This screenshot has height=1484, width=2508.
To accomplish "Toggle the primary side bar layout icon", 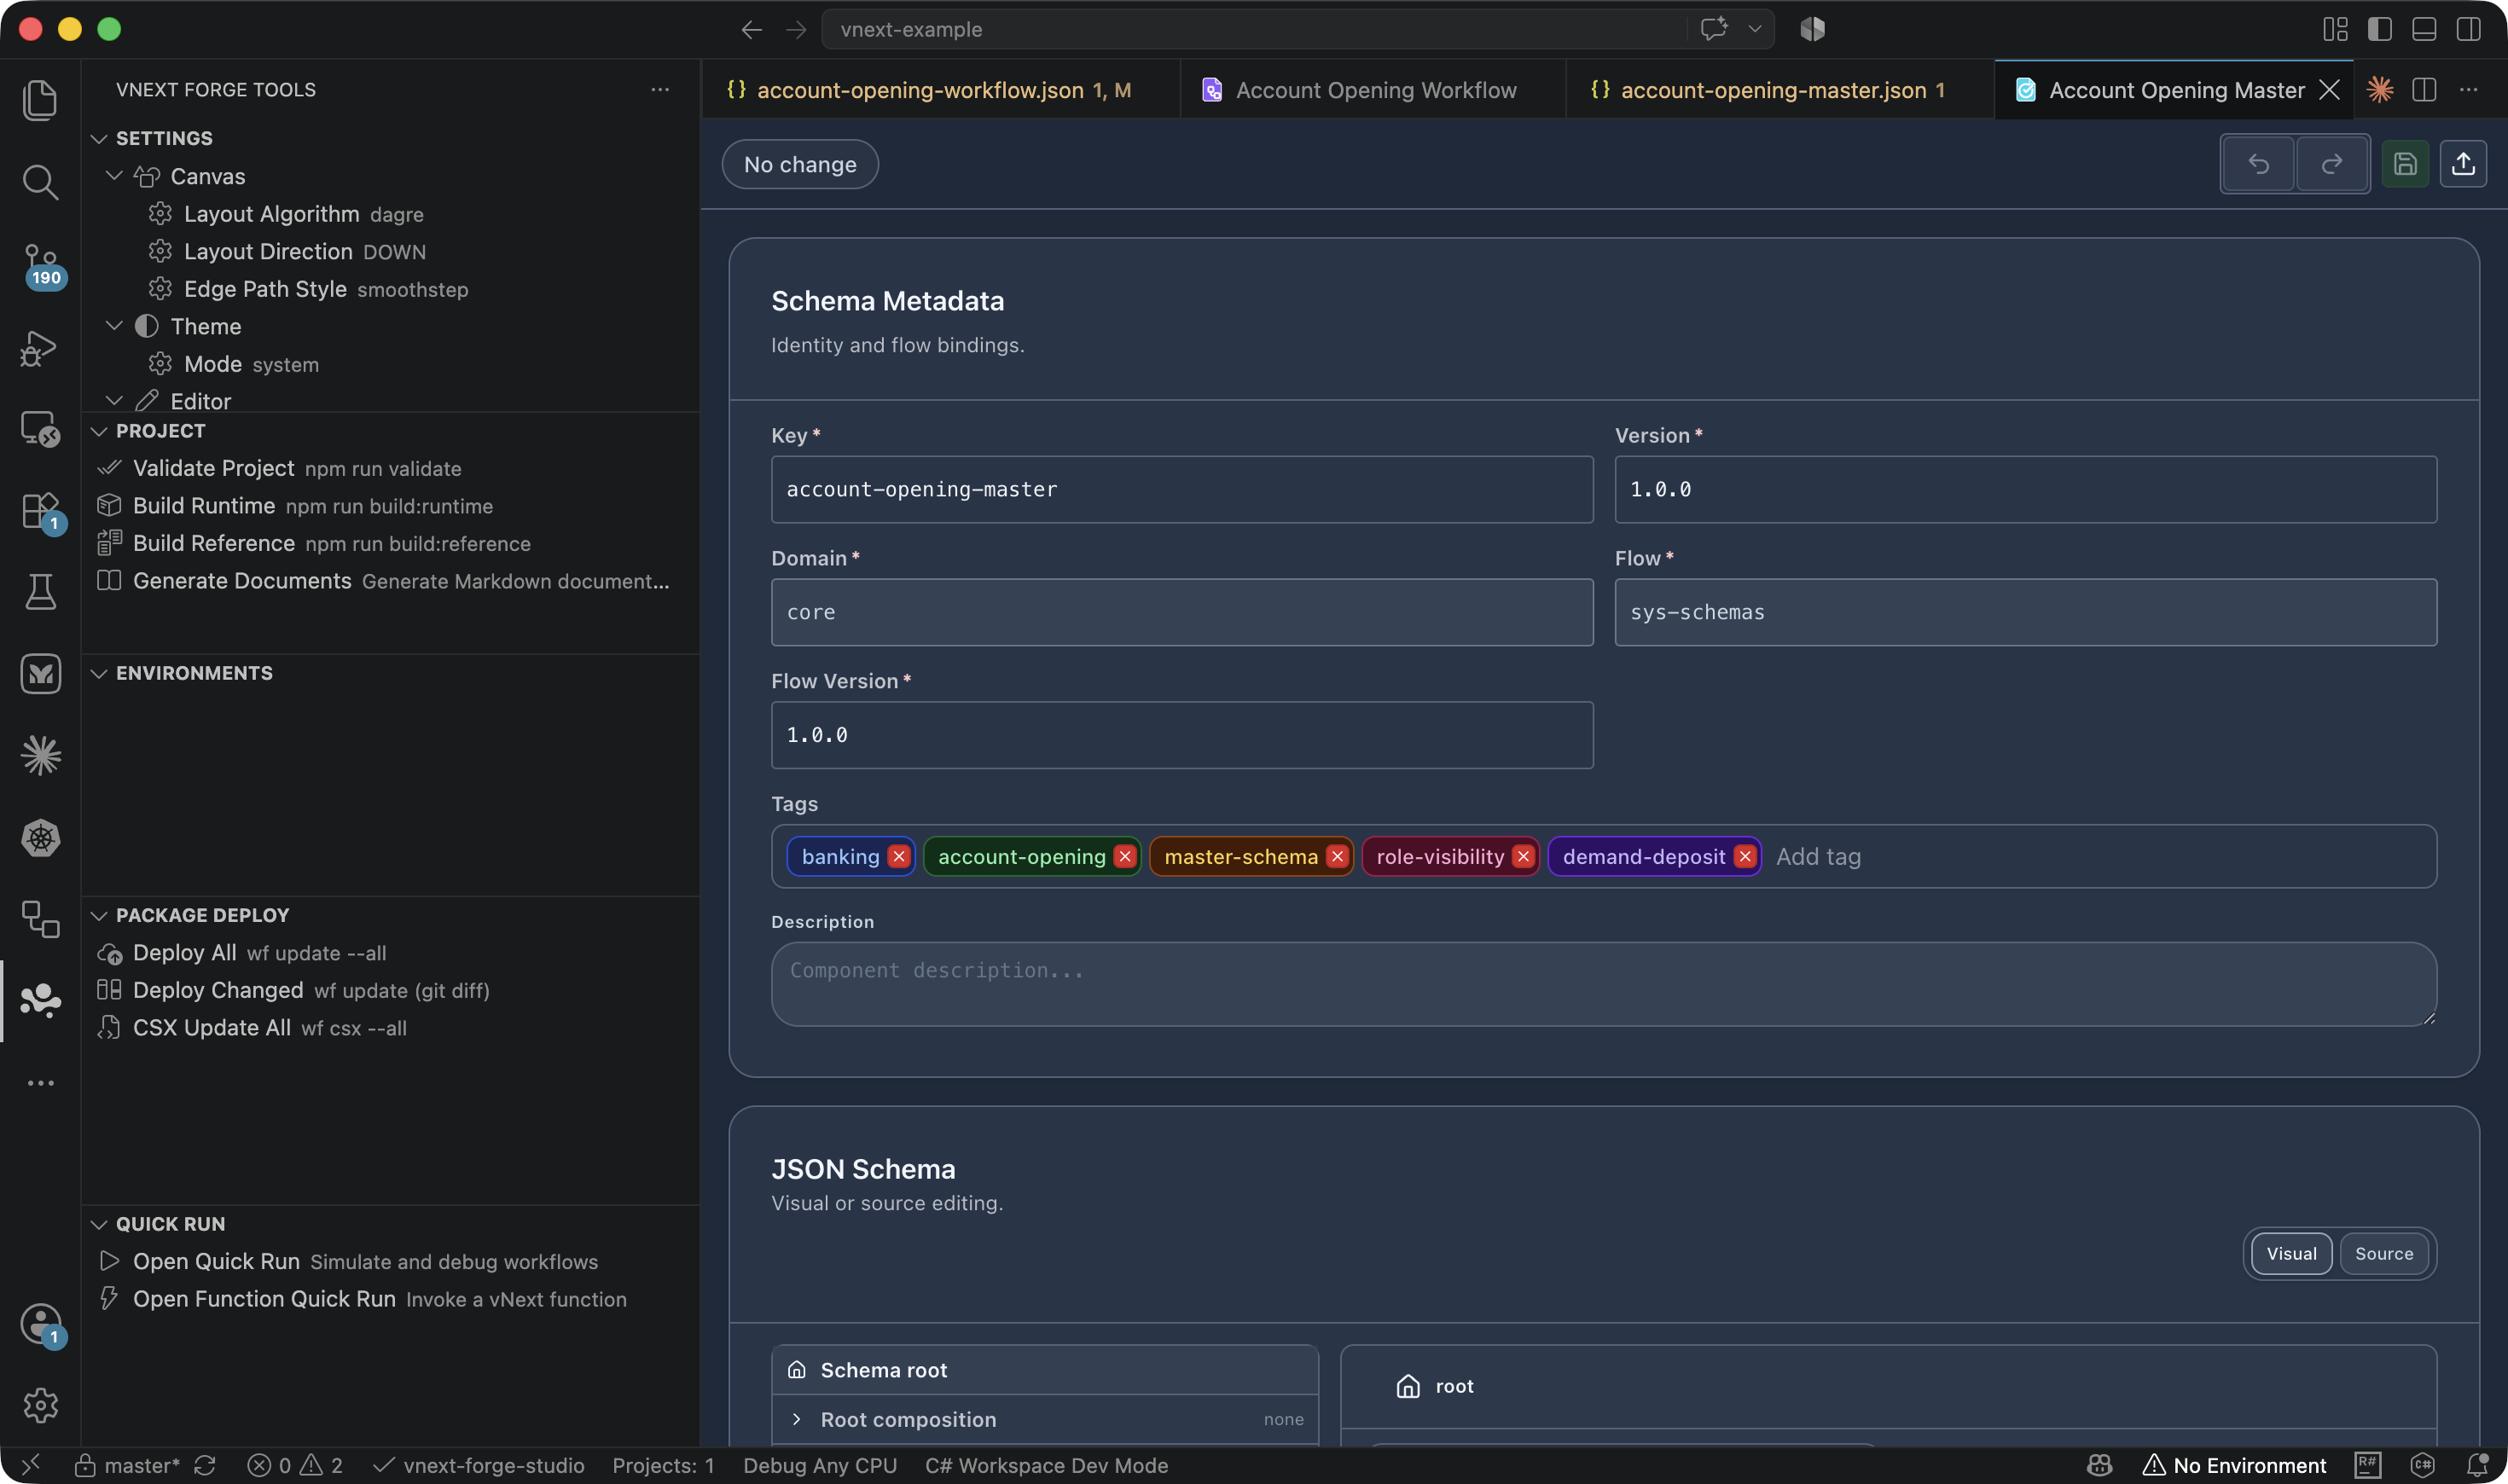I will [x=2380, y=29].
